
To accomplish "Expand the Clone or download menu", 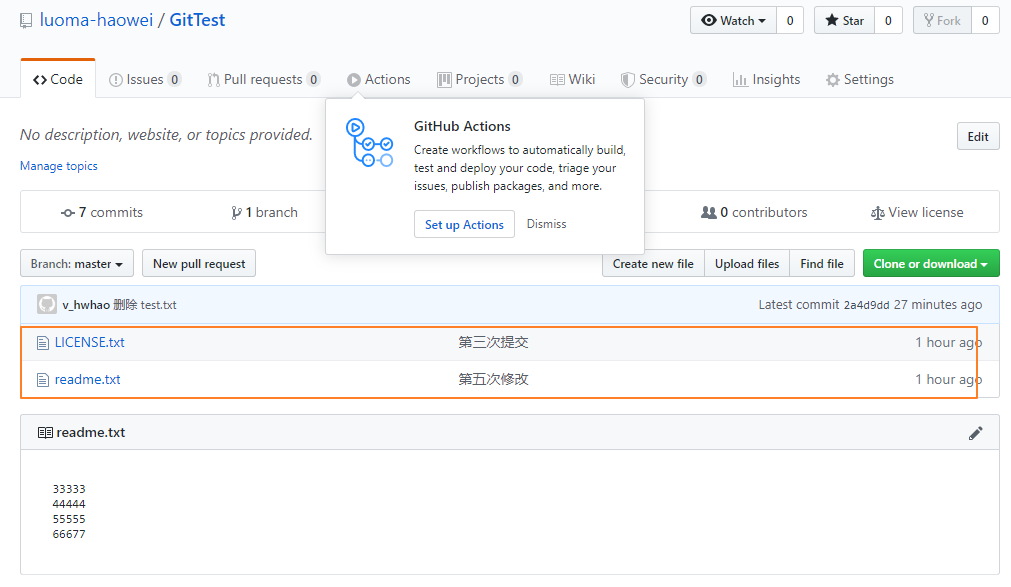I will pyautogui.click(x=931, y=264).
